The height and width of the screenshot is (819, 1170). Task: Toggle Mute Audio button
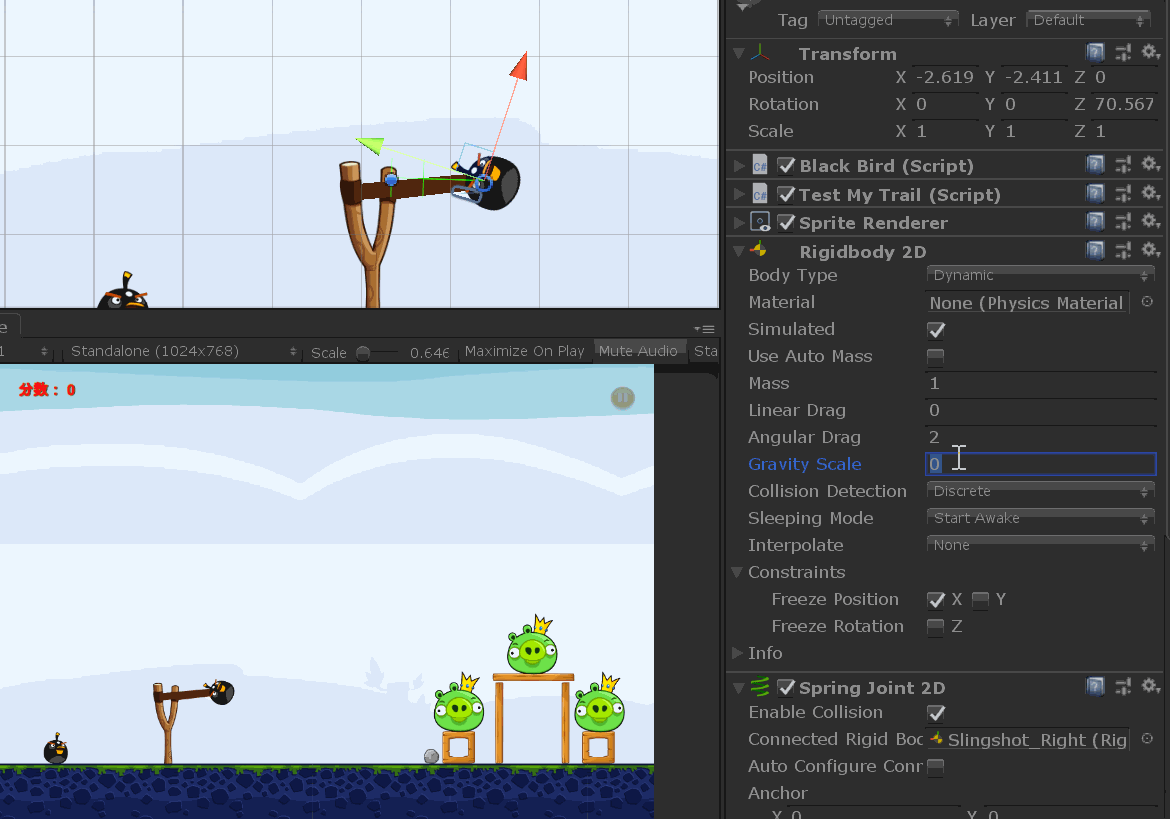(x=638, y=351)
